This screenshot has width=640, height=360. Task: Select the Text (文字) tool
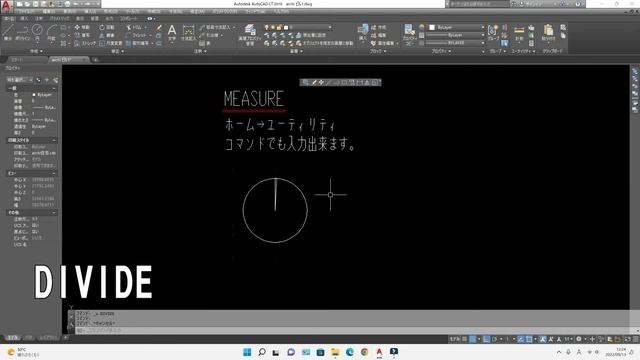[x=172, y=33]
